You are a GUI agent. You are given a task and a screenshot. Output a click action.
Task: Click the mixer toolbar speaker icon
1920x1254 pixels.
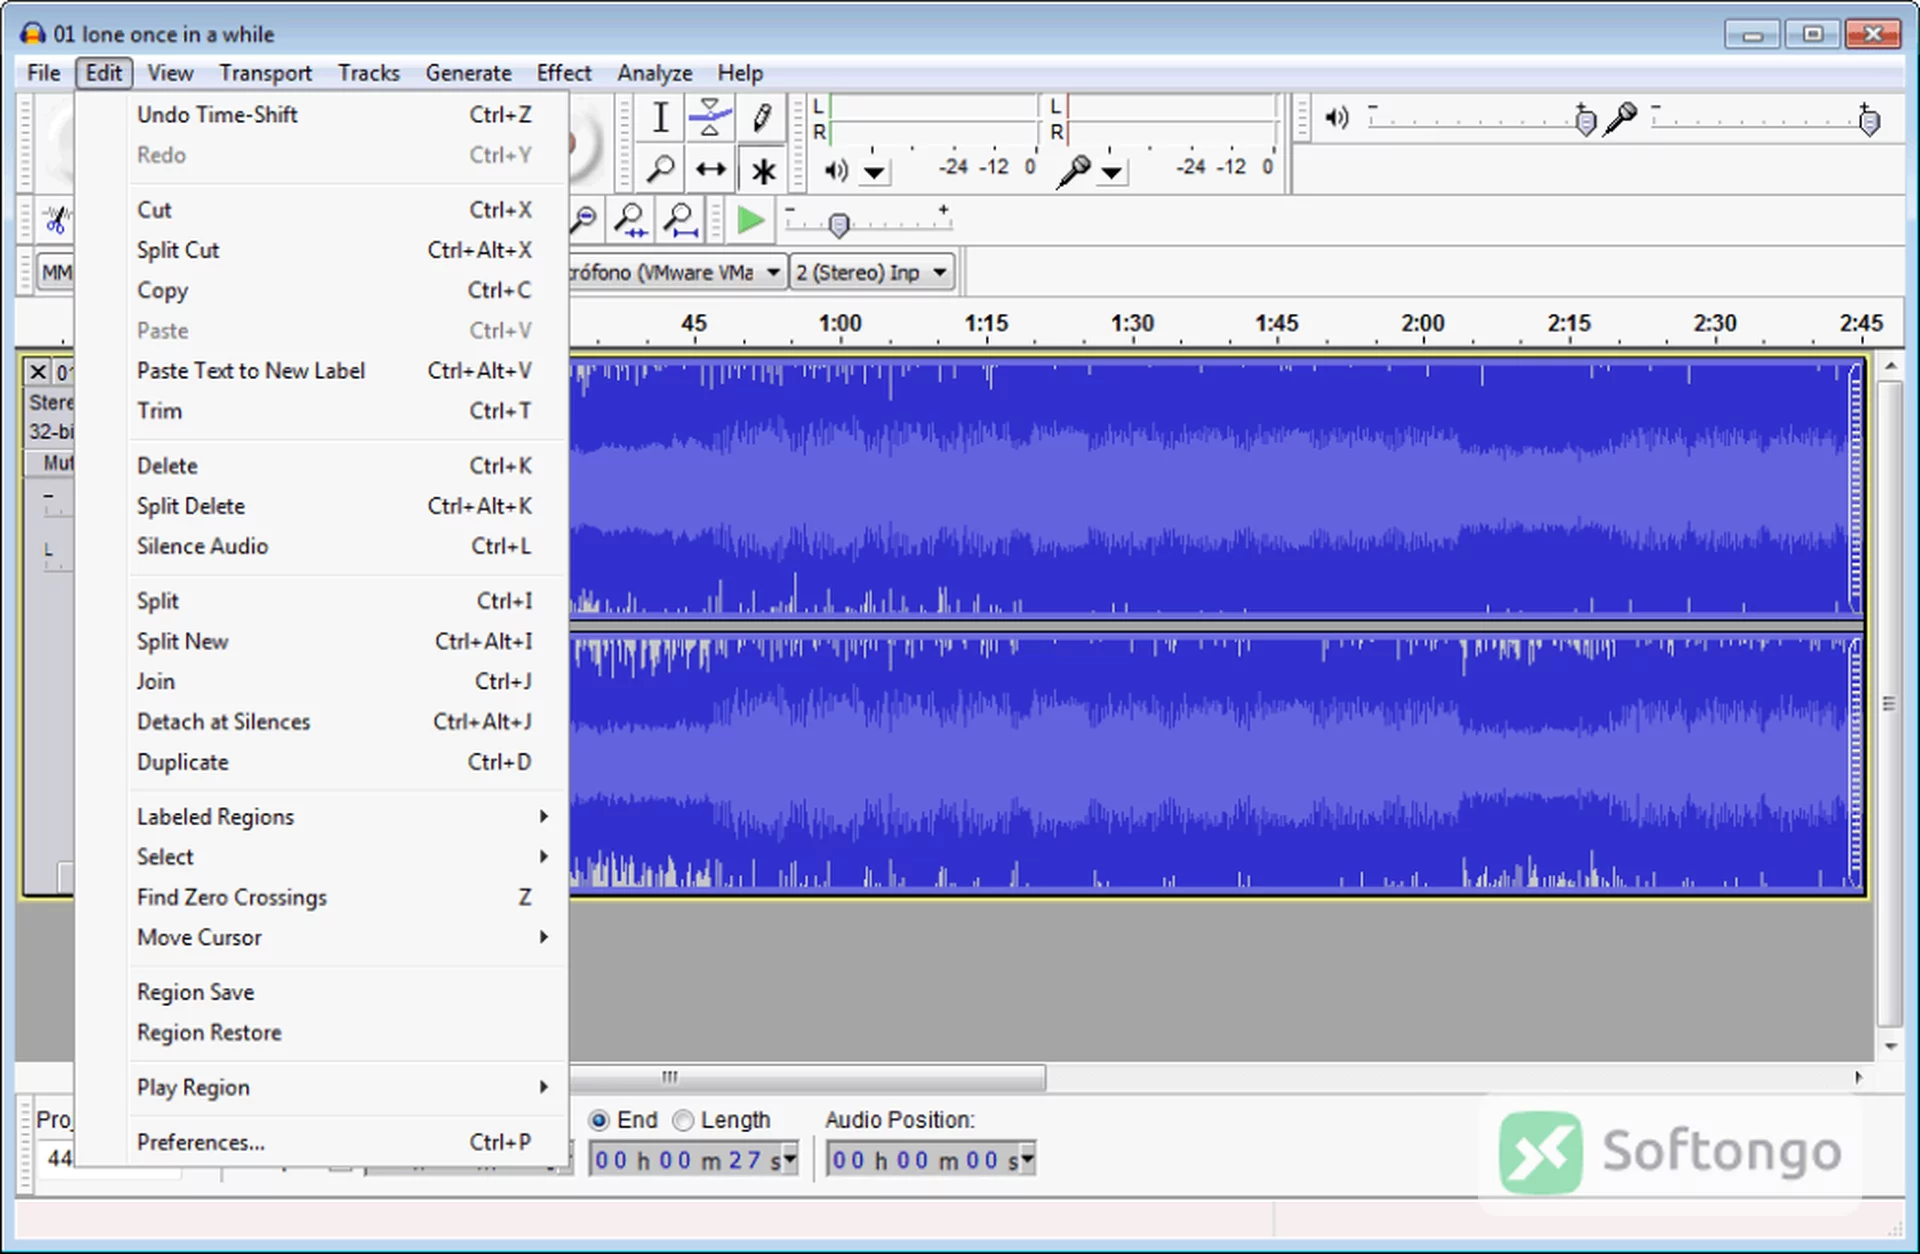(x=1337, y=118)
